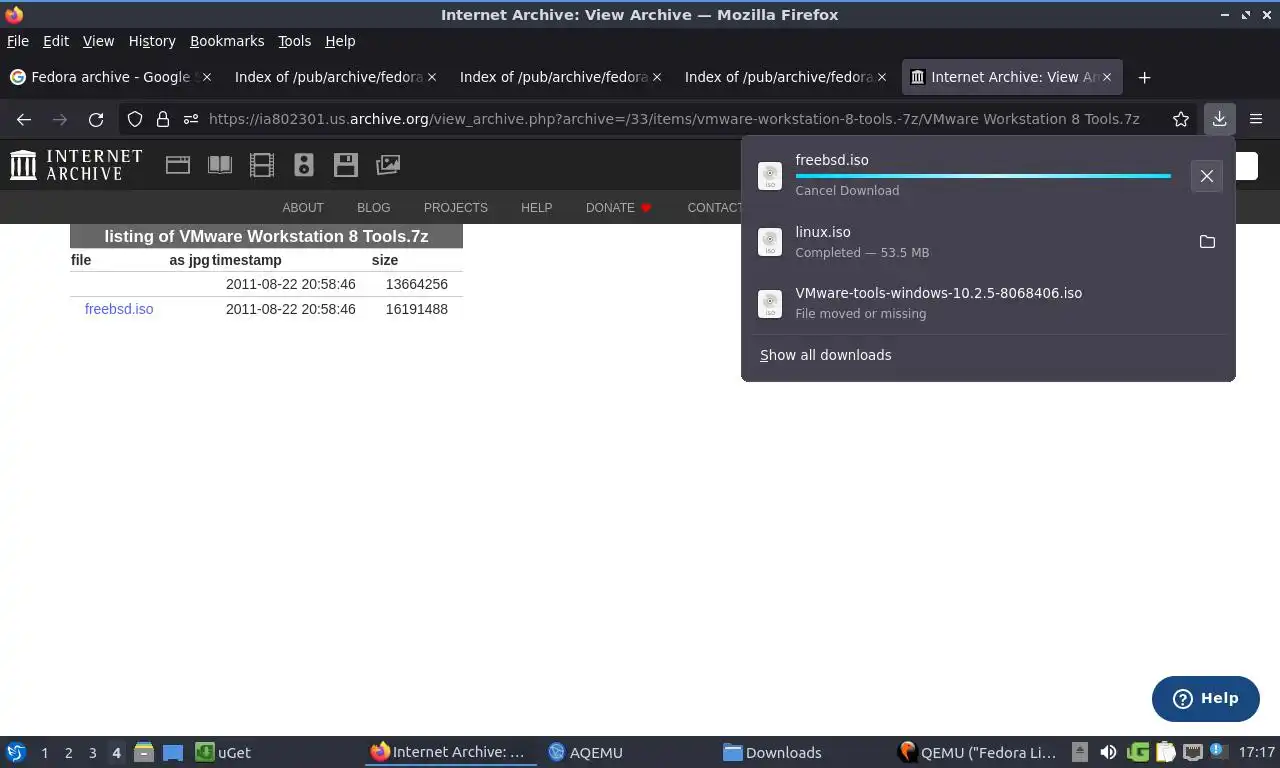Click the blue Help chat button
Screen dimensions: 1280x768
[1205, 698]
